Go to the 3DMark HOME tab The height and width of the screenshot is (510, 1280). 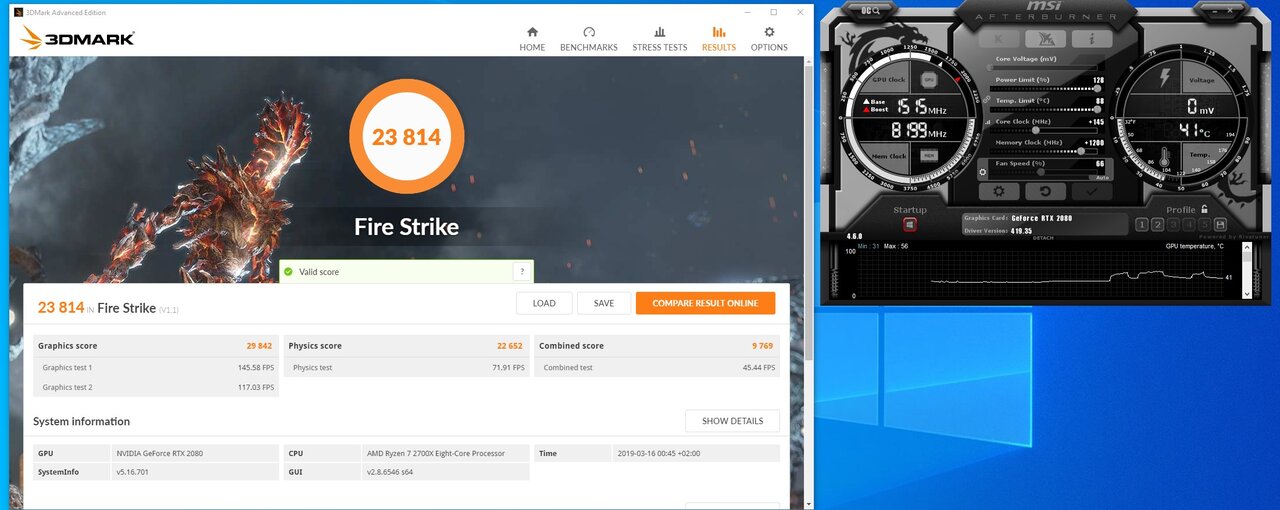[x=532, y=39]
